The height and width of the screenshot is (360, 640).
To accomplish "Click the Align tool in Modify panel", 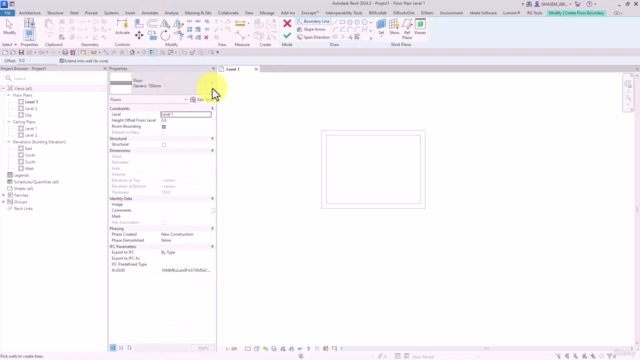I will (139, 23).
